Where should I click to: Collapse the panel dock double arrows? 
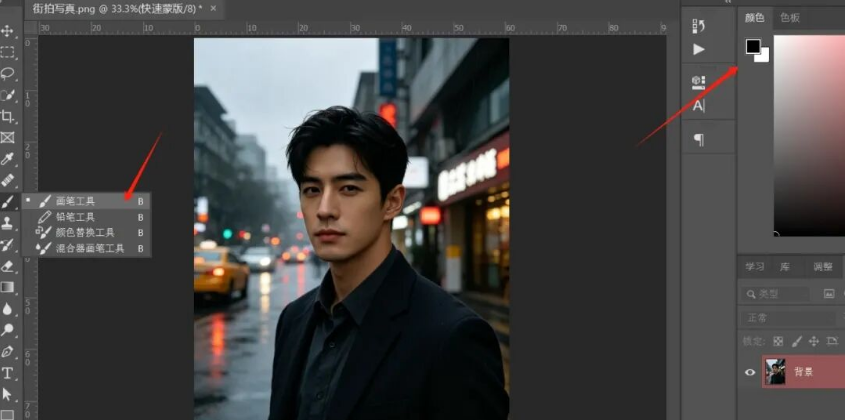[729, 2]
